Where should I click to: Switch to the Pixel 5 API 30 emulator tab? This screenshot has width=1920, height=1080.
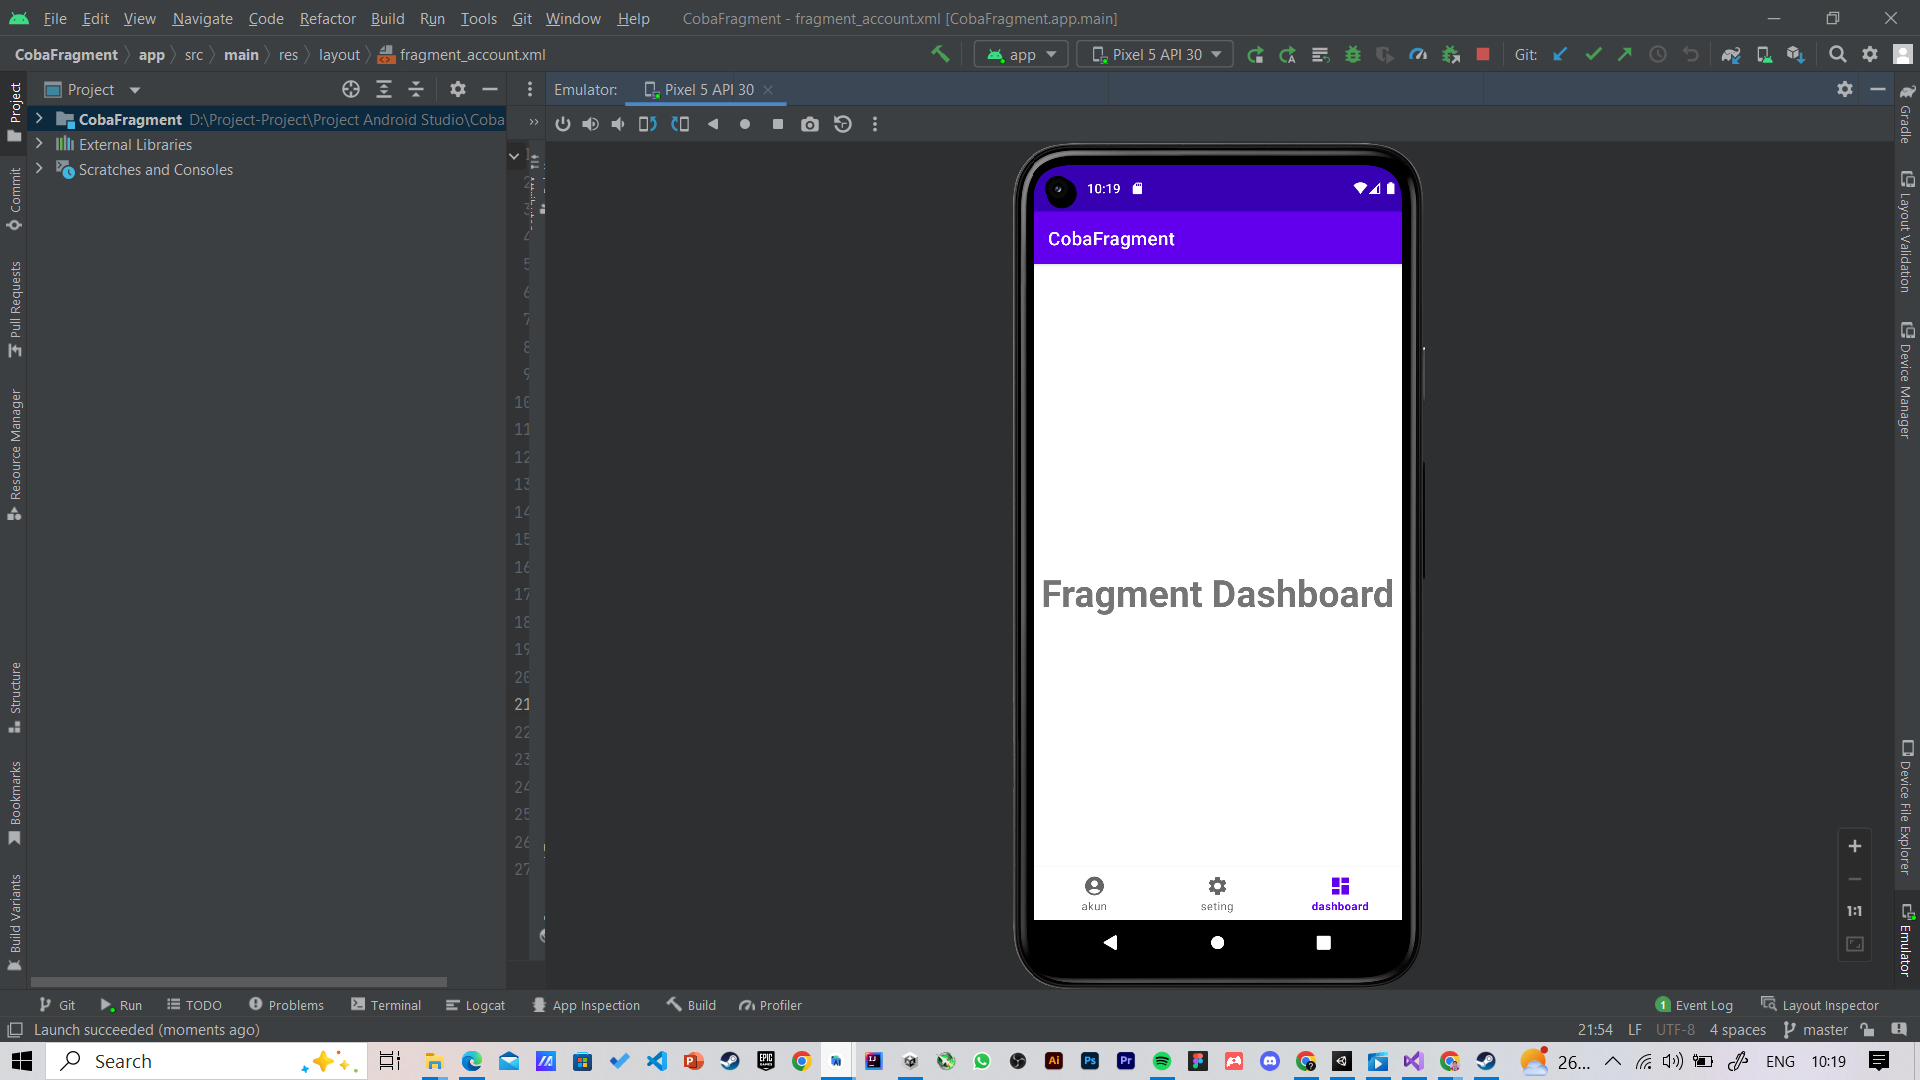(x=707, y=89)
